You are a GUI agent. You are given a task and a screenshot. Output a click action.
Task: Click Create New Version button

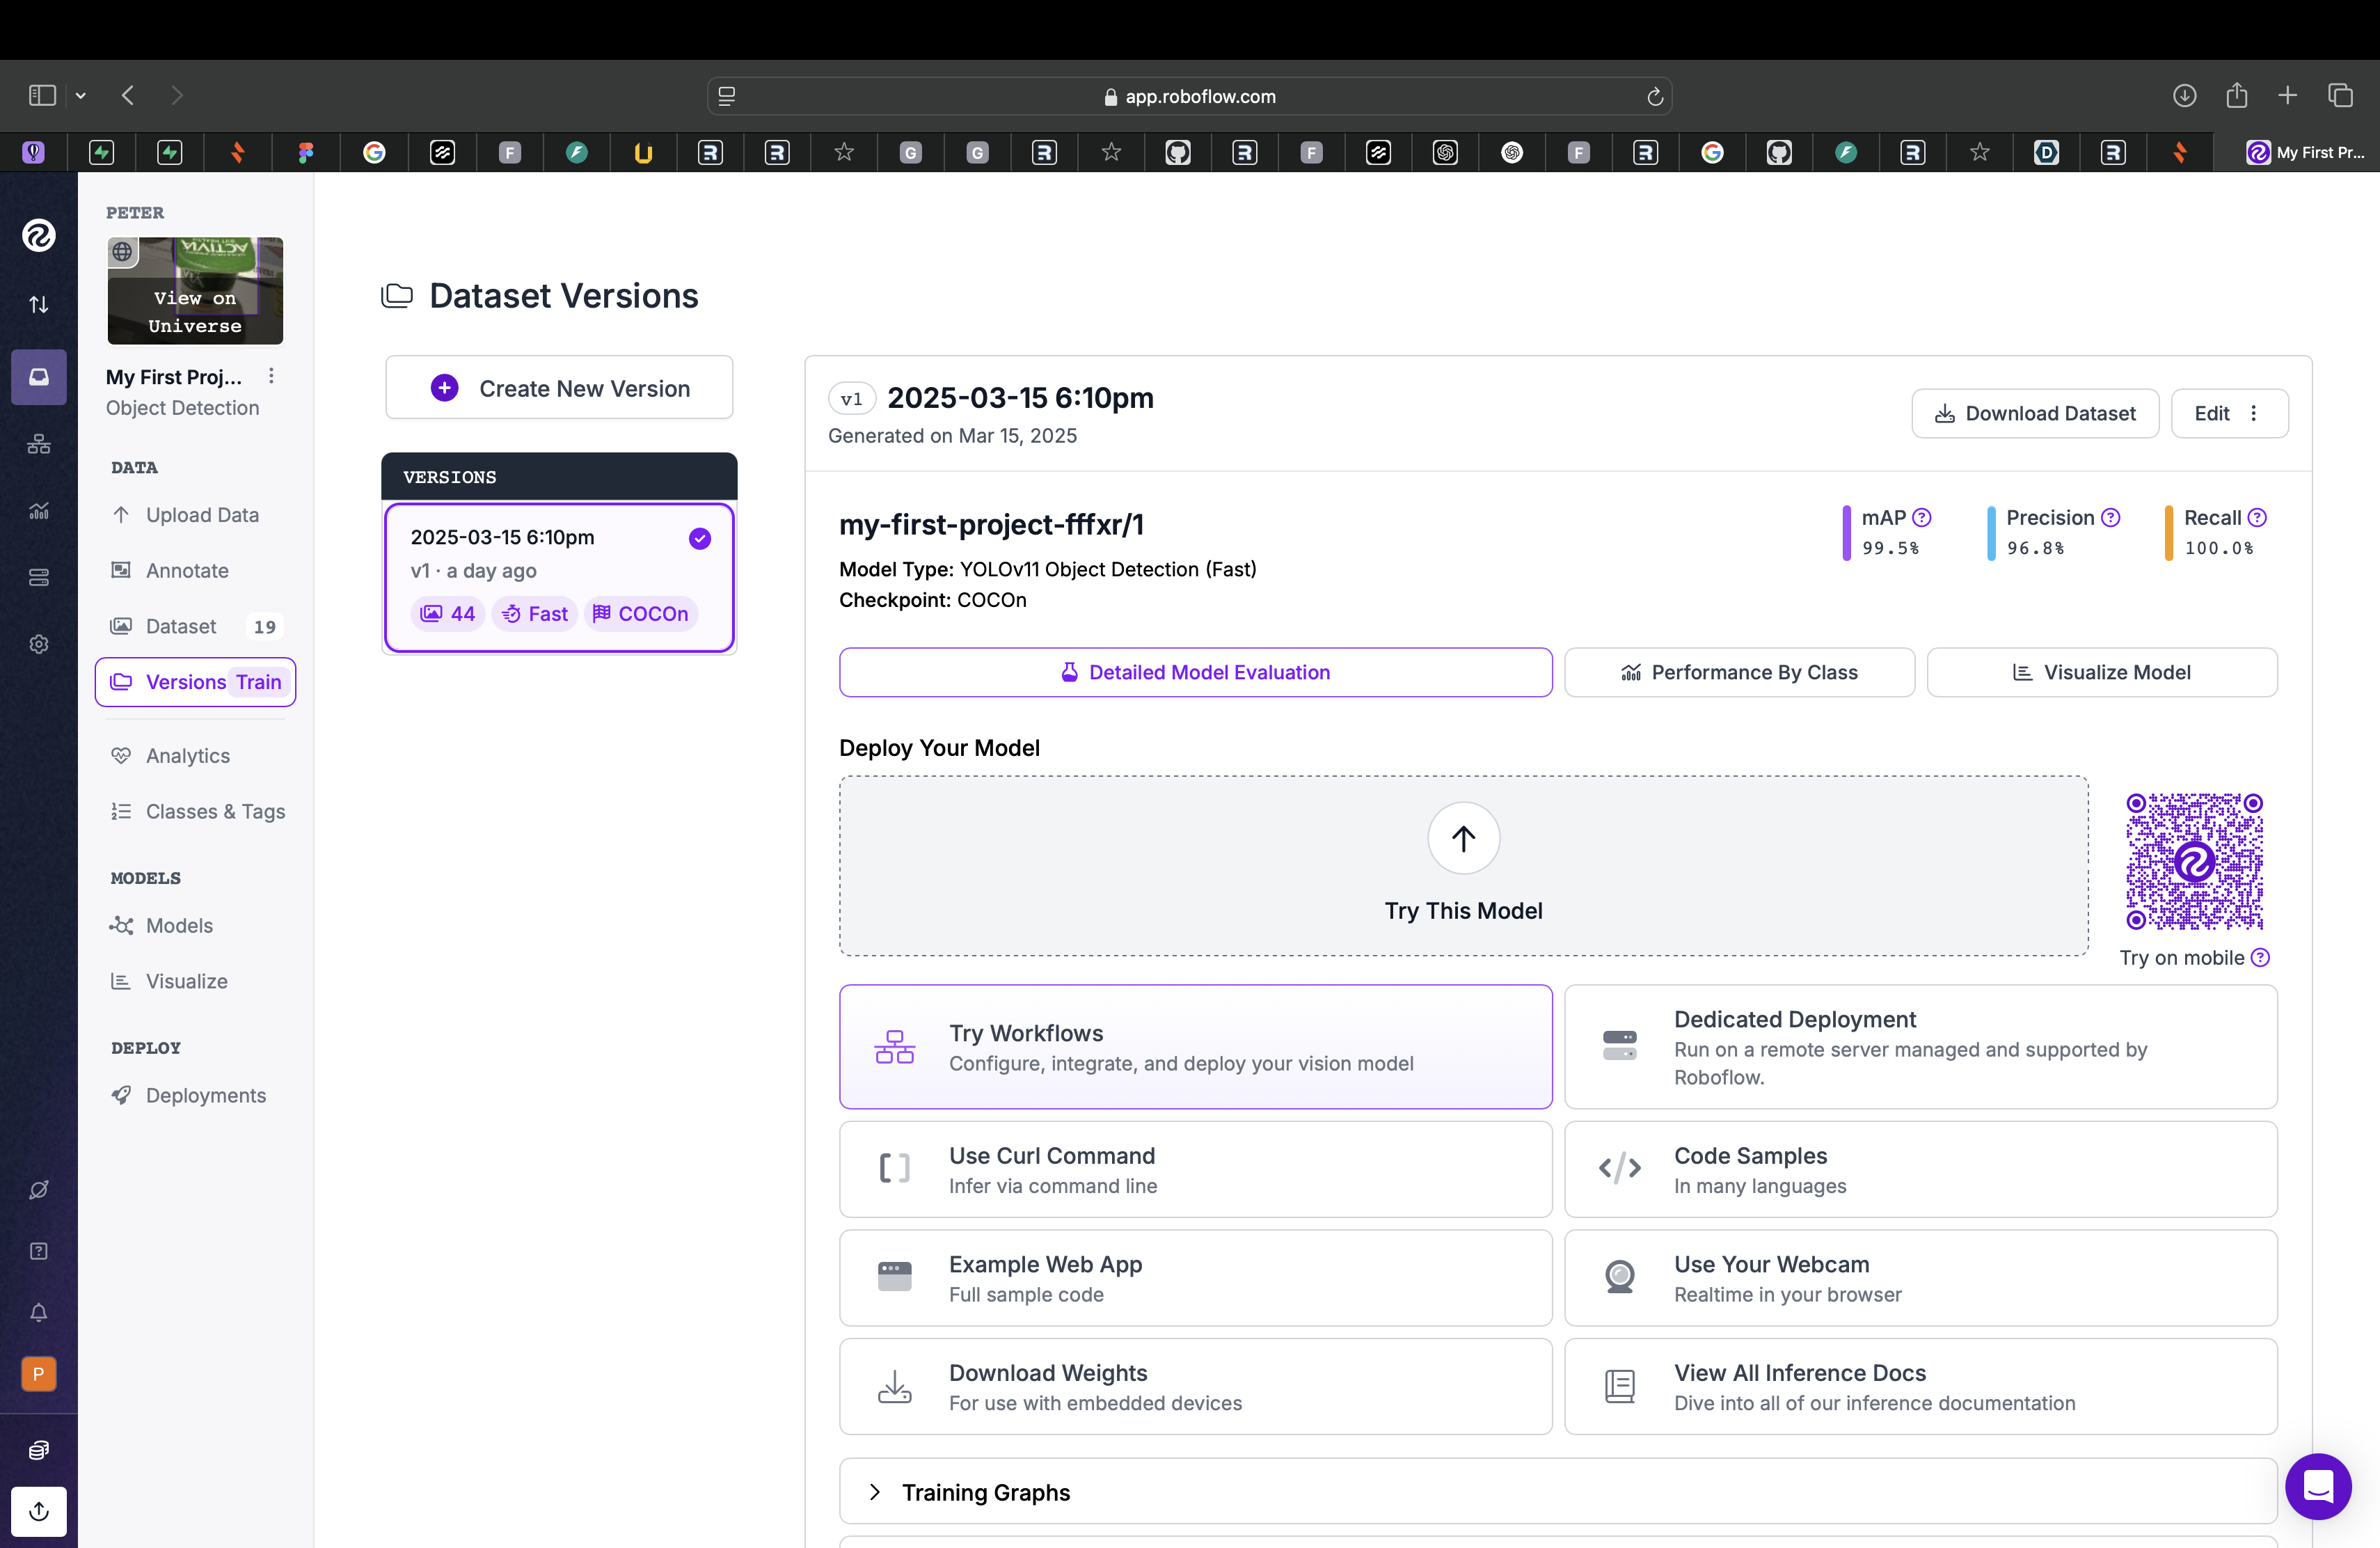(559, 388)
